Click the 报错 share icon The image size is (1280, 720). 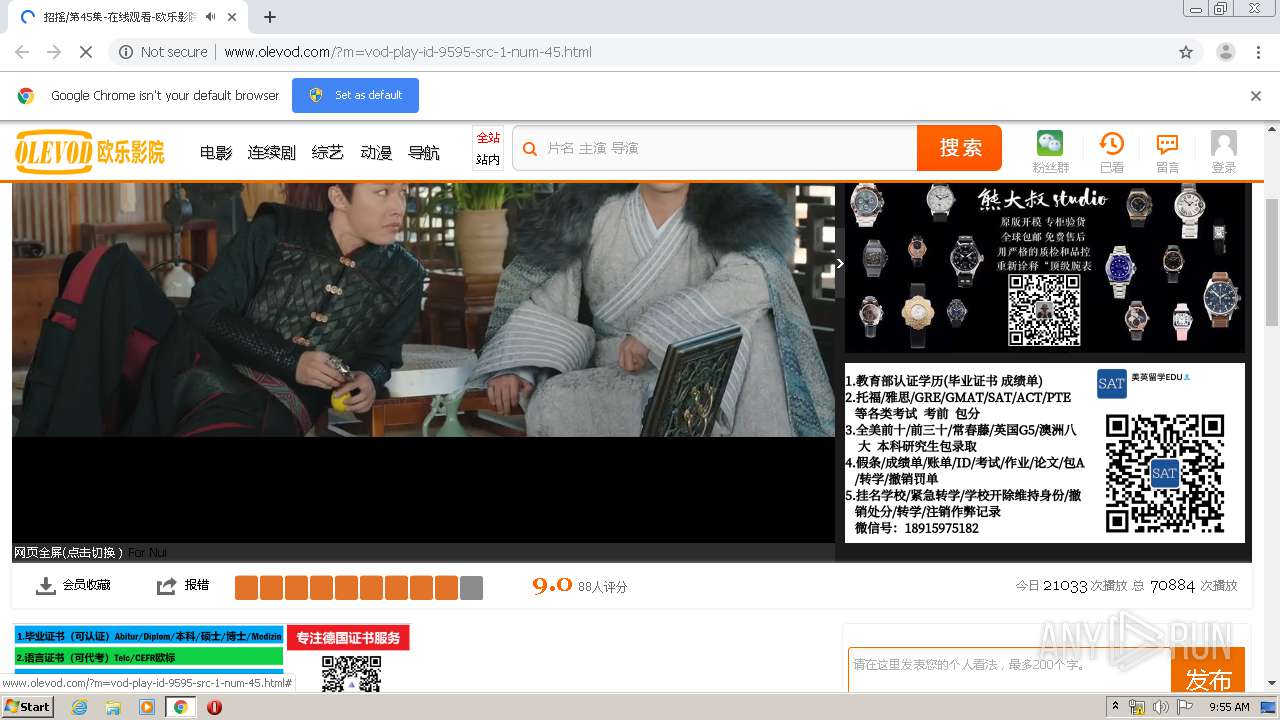tap(166, 586)
